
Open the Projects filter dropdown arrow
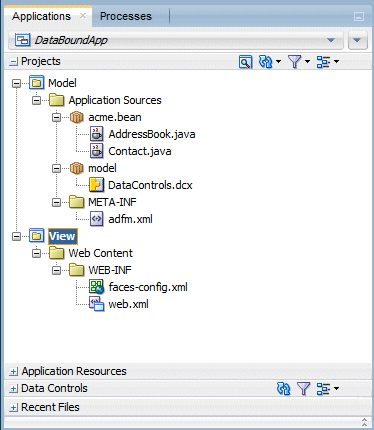click(x=307, y=62)
